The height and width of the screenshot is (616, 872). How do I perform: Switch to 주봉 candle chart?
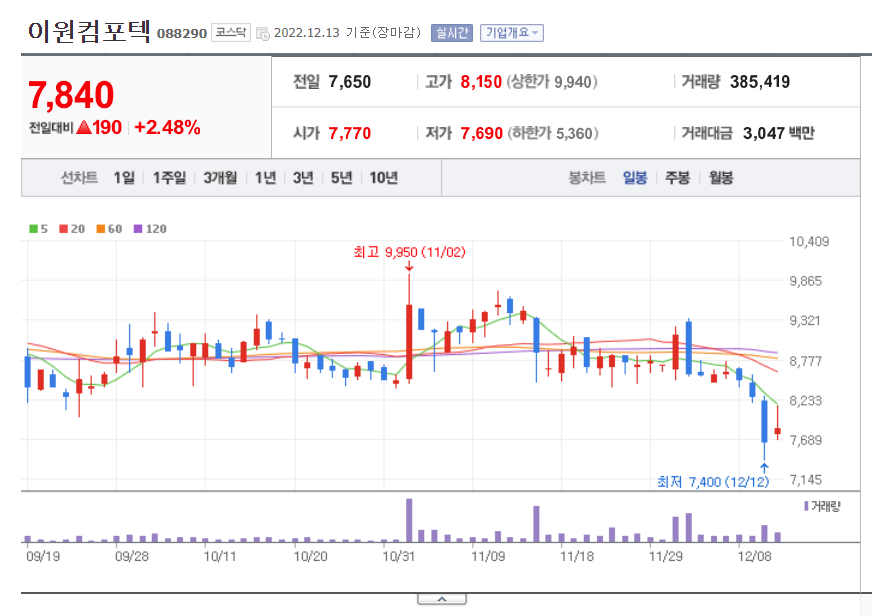[677, 178]
